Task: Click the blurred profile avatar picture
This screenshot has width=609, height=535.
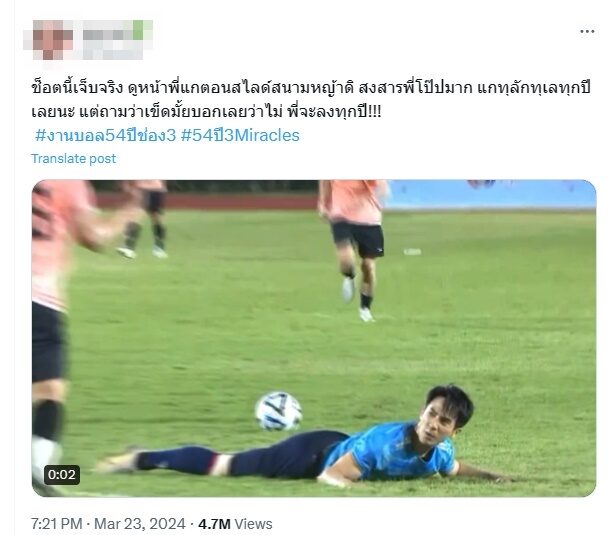Action: (52, 40)
